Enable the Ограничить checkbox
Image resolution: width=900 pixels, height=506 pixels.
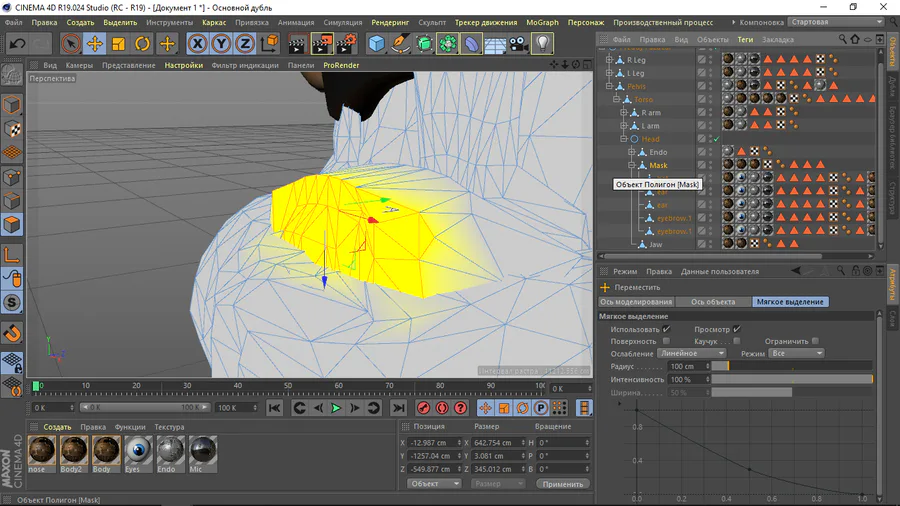click(x=815, y=341)
